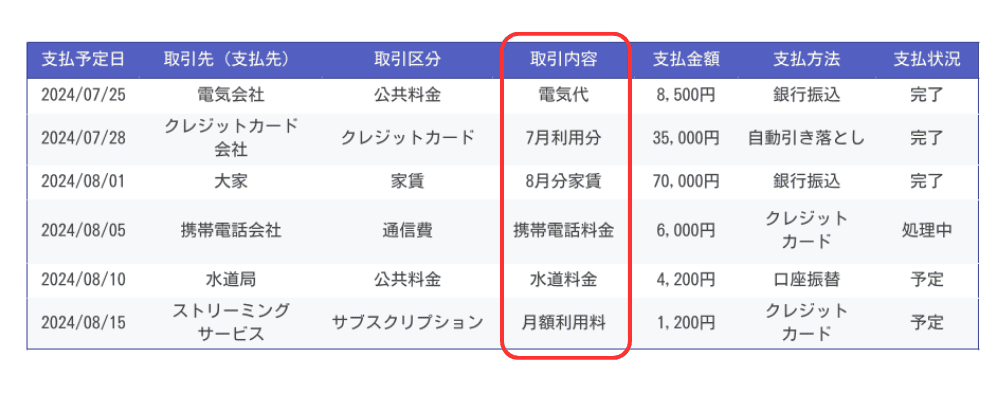Screen dimensions: 1000x400
Task: Select the 取引区分 header cell
Action: point(407,60)
